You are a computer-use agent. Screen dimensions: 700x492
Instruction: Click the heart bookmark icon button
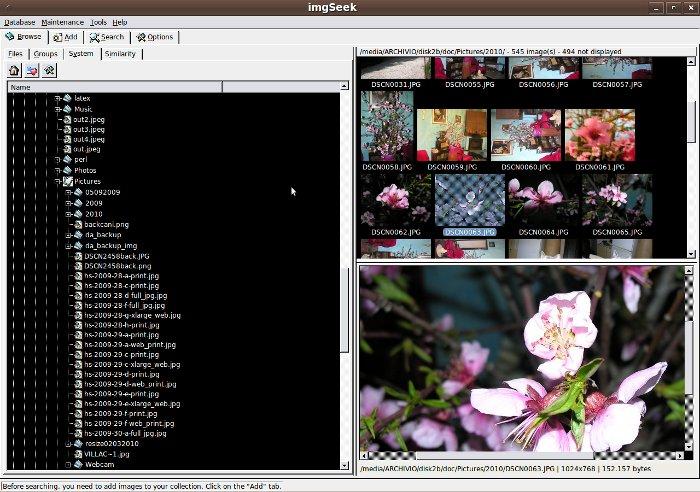point(32,70)
